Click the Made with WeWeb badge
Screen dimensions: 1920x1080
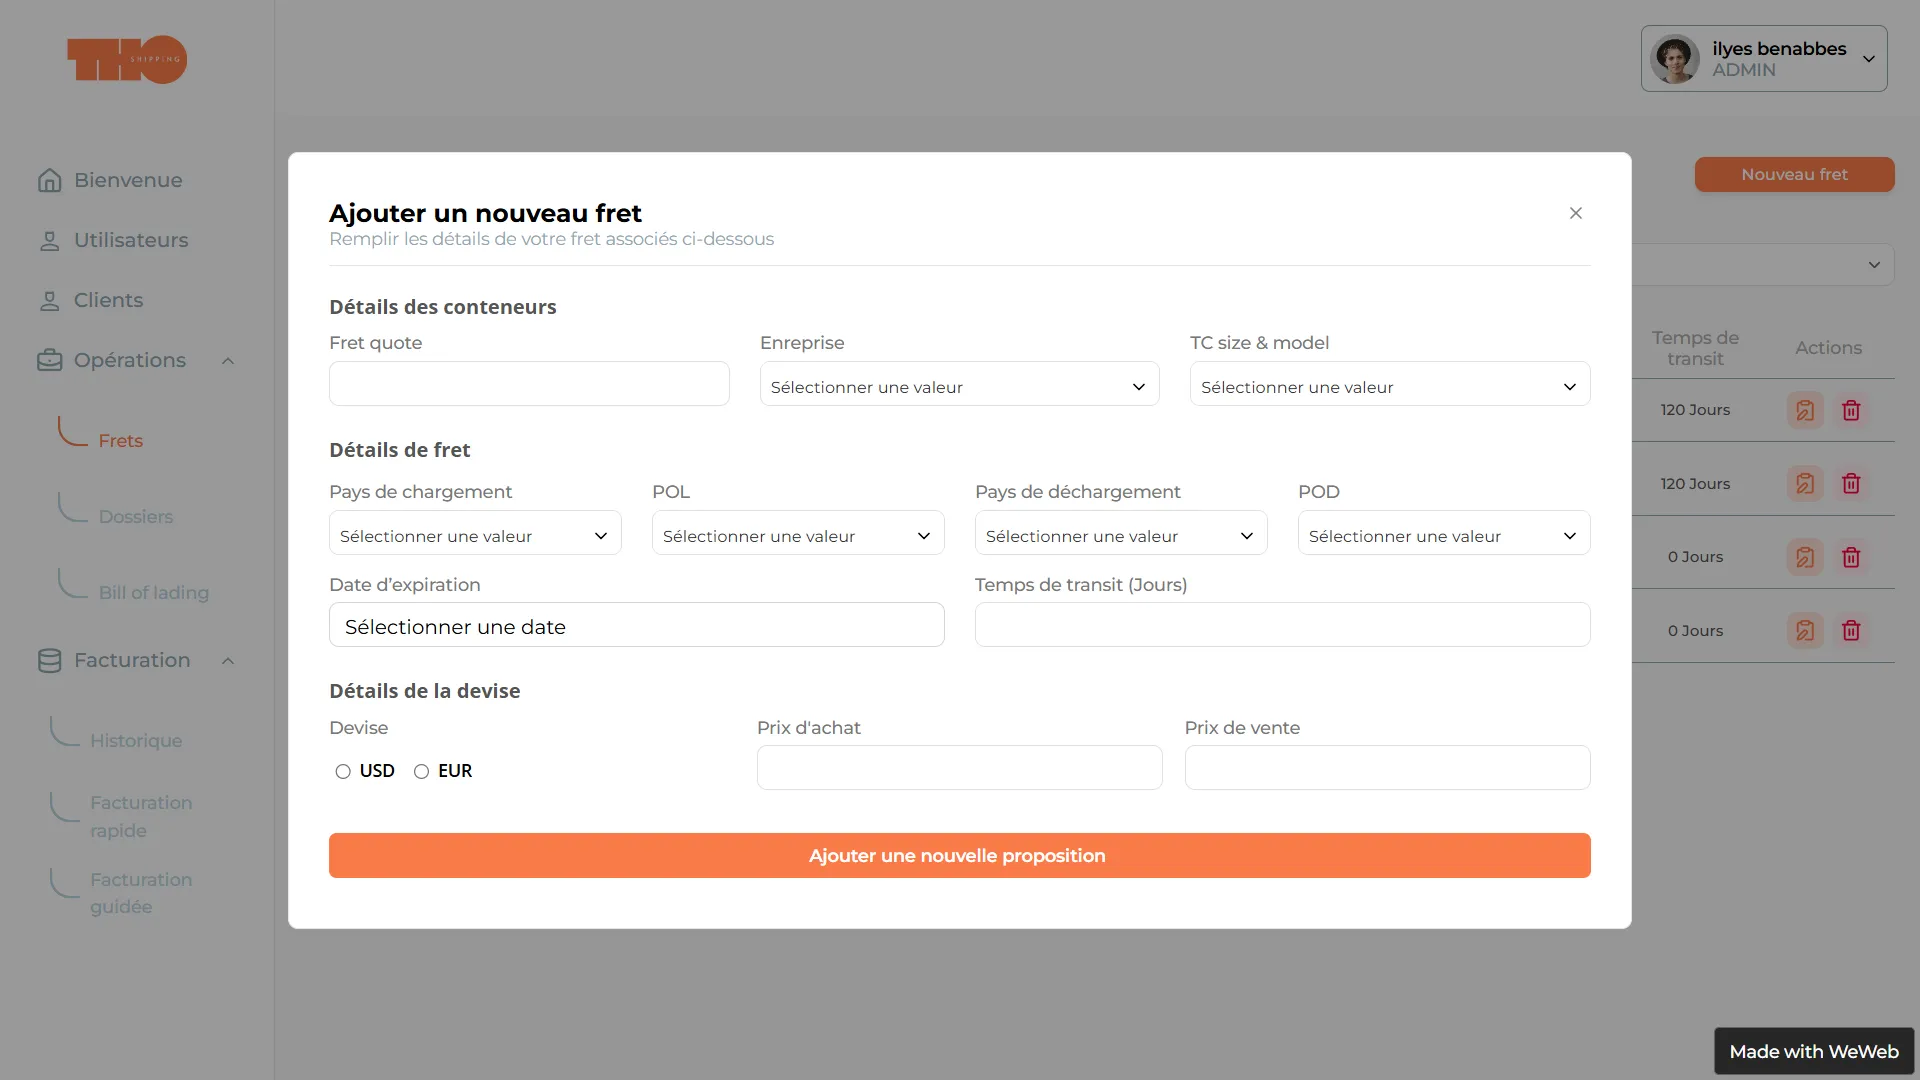(1813, 1051)
